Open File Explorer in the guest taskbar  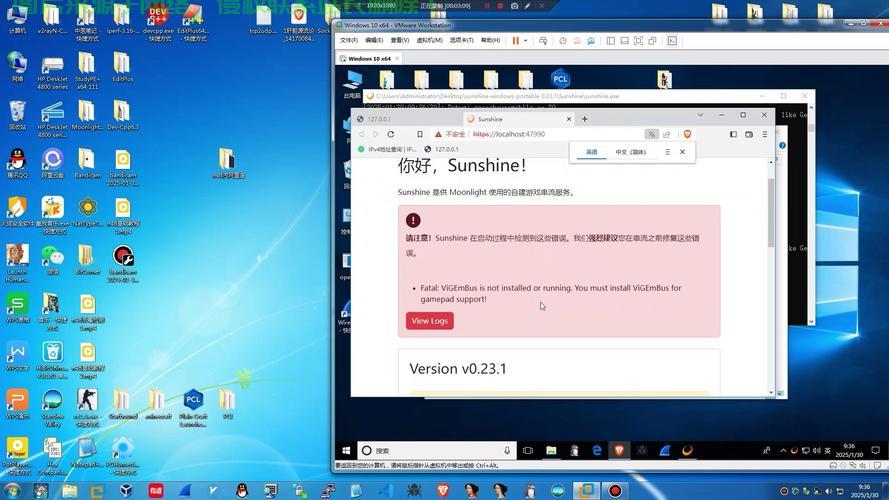click(551, 451)
